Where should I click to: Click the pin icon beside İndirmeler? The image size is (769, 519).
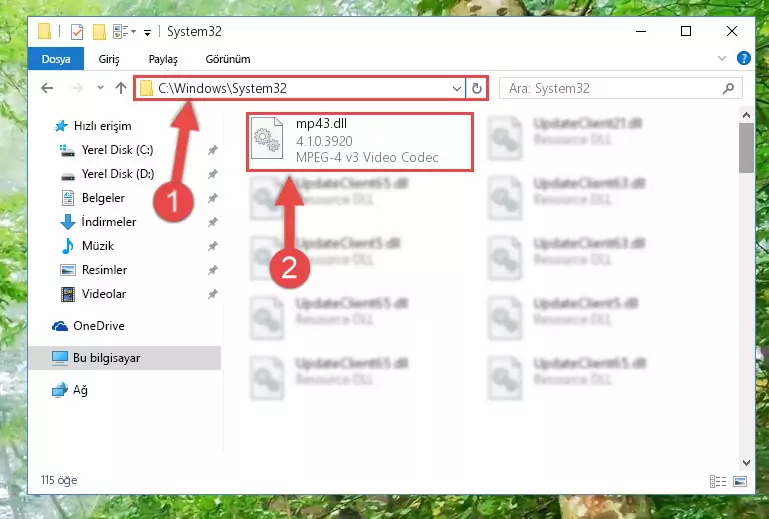point(212,222)
